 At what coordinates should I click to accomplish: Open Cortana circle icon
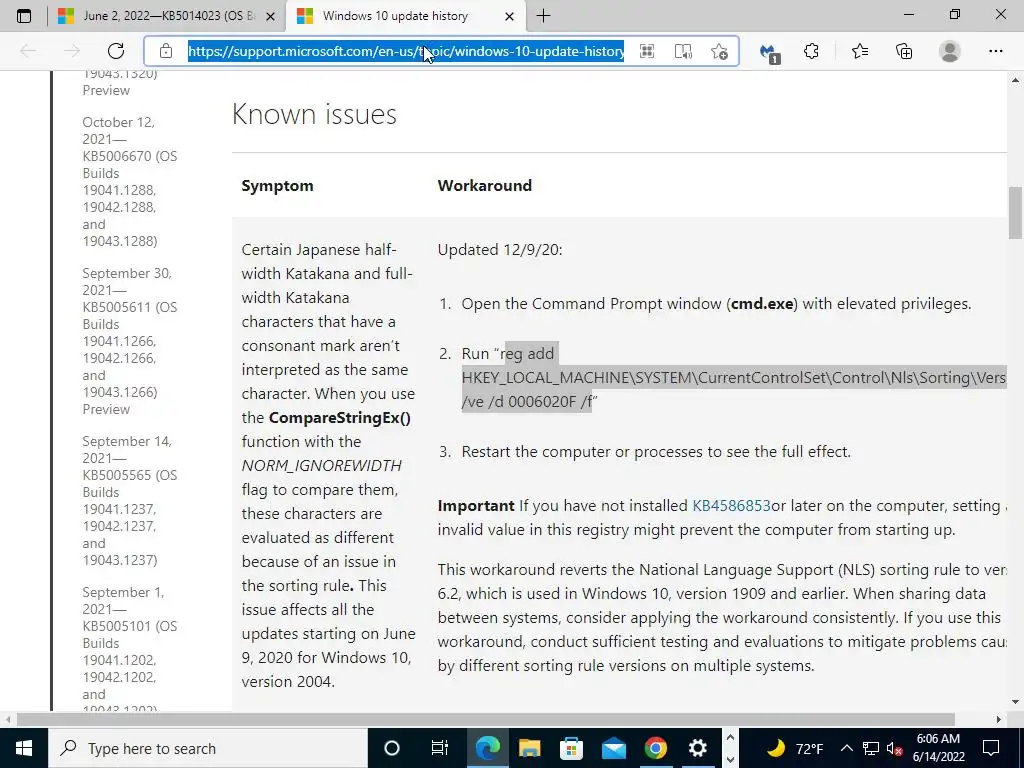click(391, 748)
